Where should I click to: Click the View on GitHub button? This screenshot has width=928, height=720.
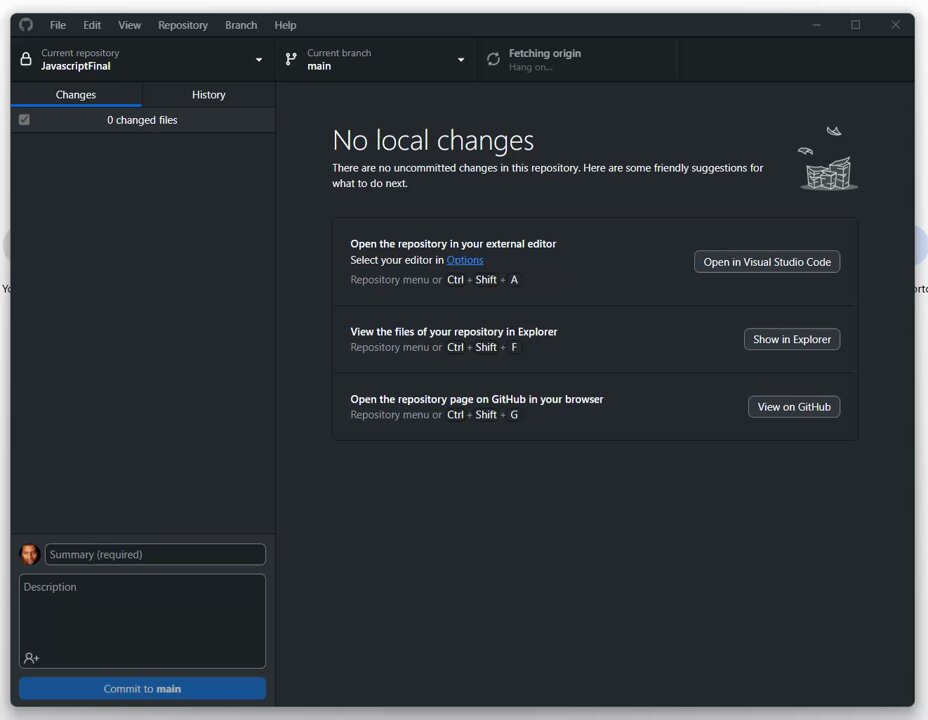click(794, 406)
